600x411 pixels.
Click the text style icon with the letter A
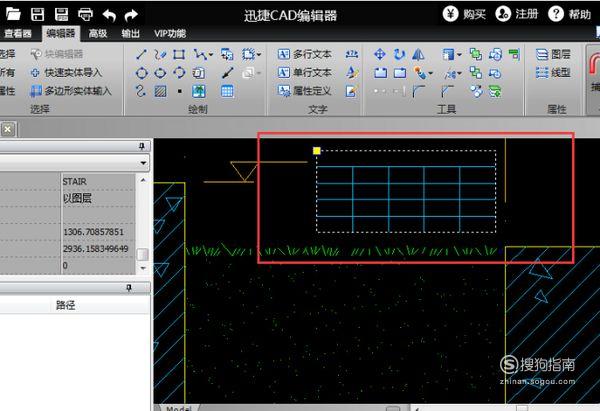352,73
